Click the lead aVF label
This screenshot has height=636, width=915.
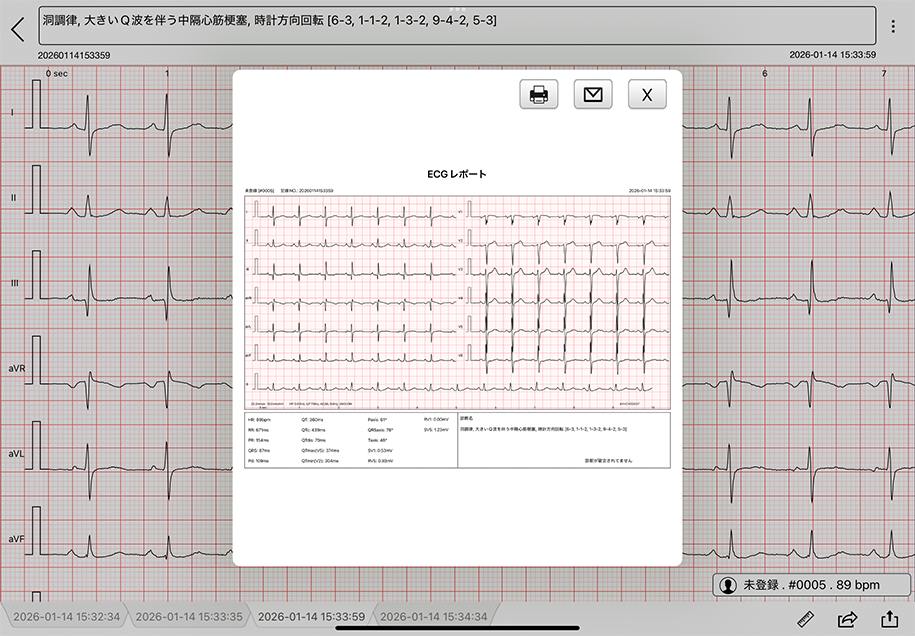[16, 539]
